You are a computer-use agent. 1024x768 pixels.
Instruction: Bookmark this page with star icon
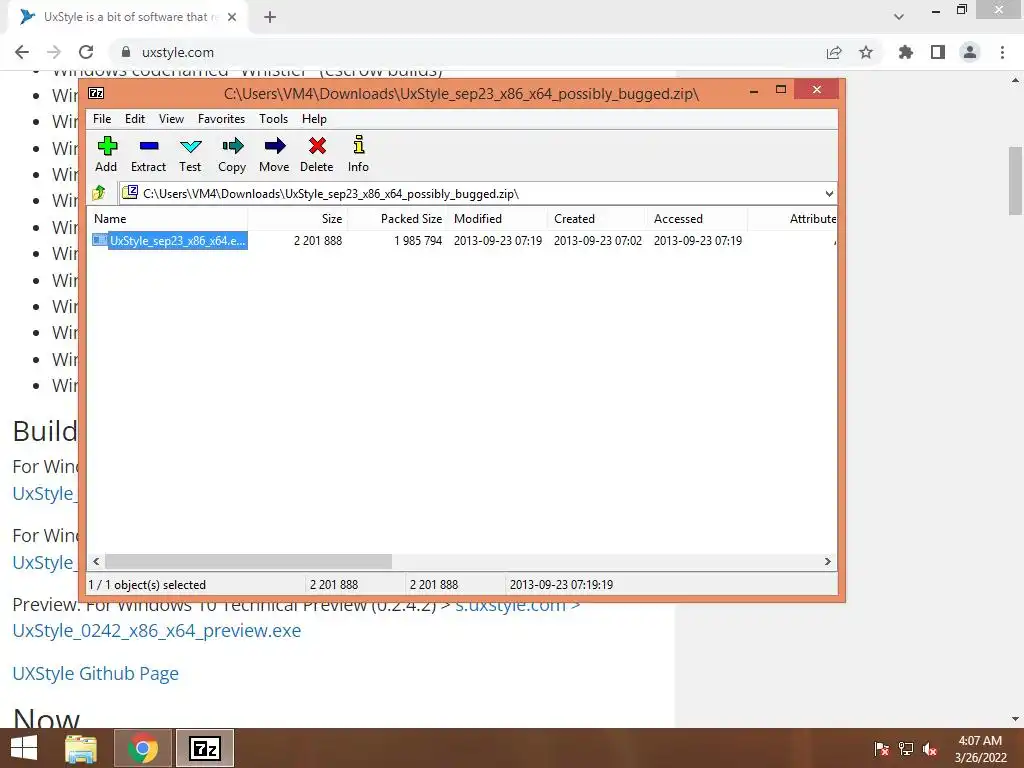click(x=866, y=52)
